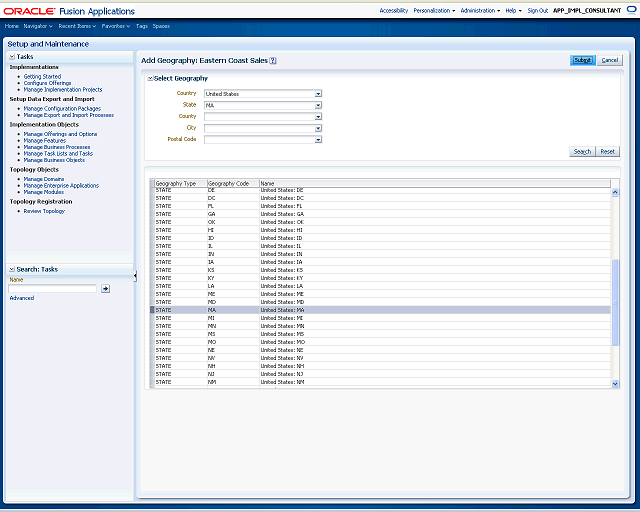Click row selector of highlighted MA row

pos(152,310)
